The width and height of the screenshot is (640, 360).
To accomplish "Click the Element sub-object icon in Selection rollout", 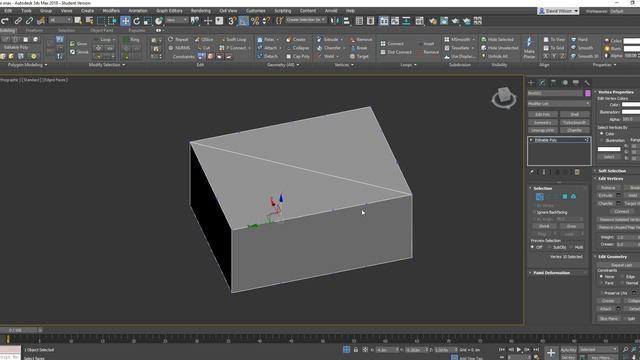I will pos(573,197).
